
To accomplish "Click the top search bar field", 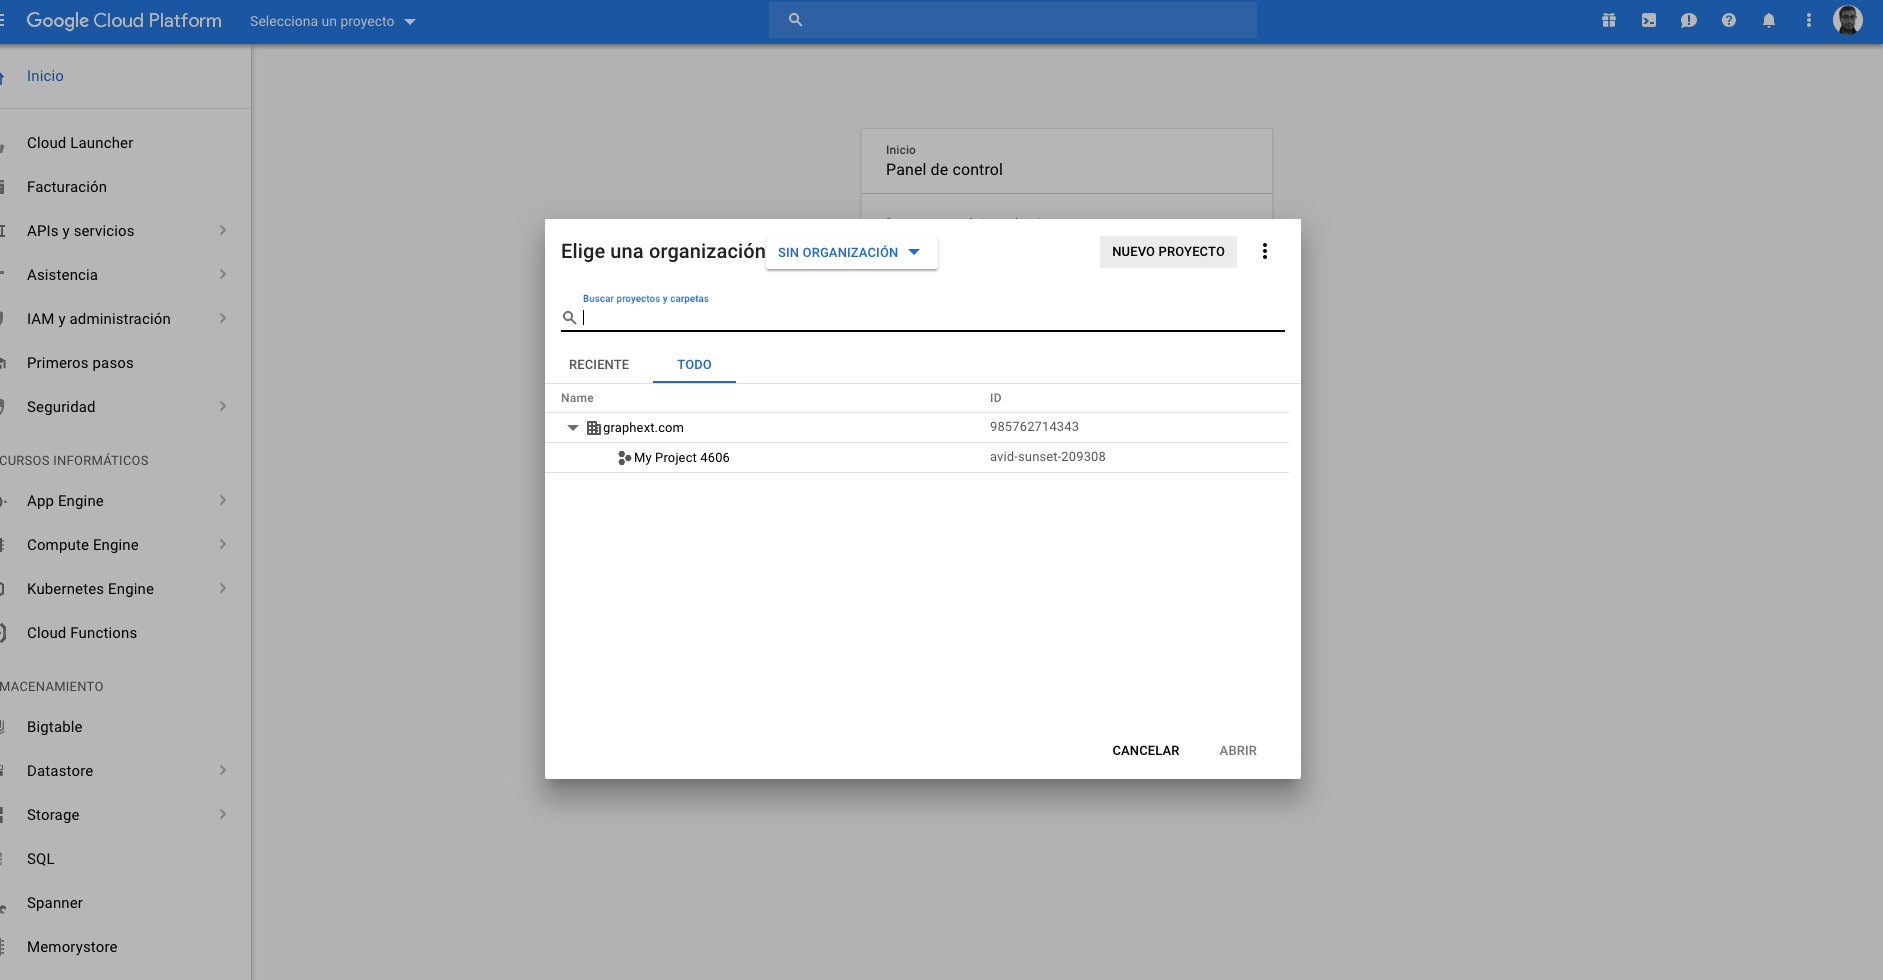I will click(x=1013, y=20).
